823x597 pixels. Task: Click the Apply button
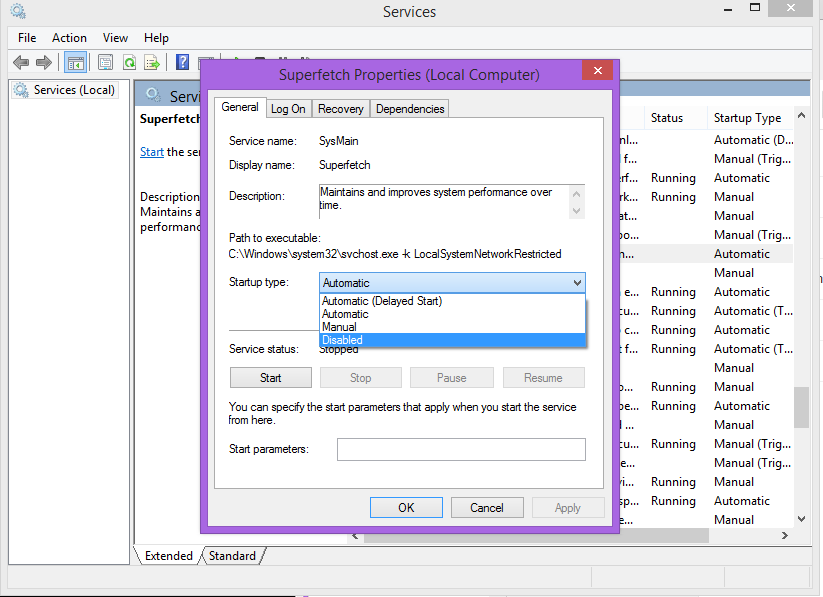pyautogui.click(x=568, y=508)
